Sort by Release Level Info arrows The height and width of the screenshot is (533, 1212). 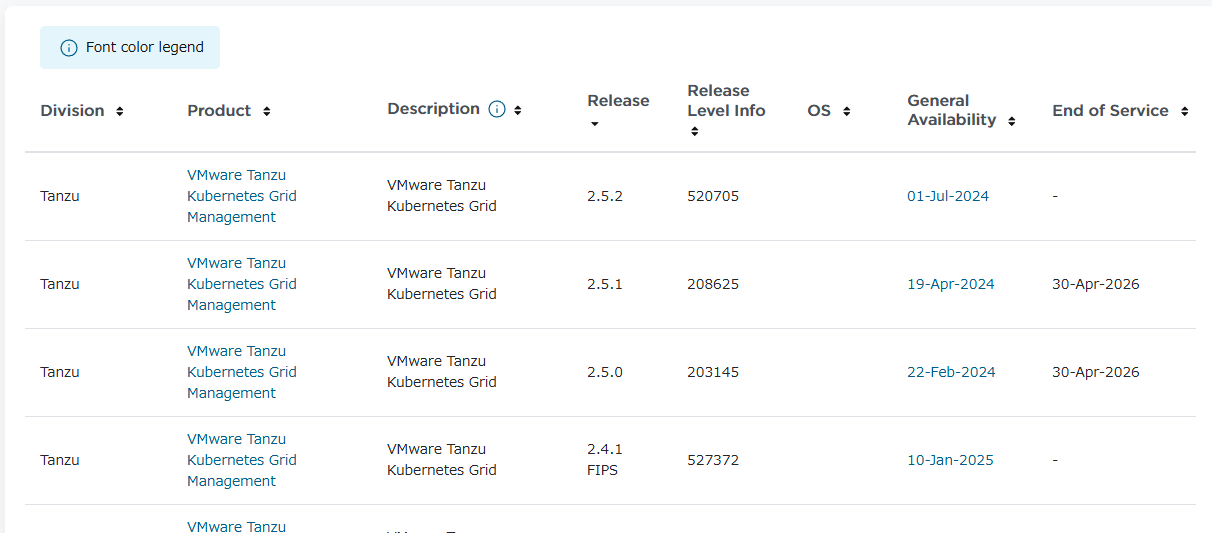click(694, 131)
